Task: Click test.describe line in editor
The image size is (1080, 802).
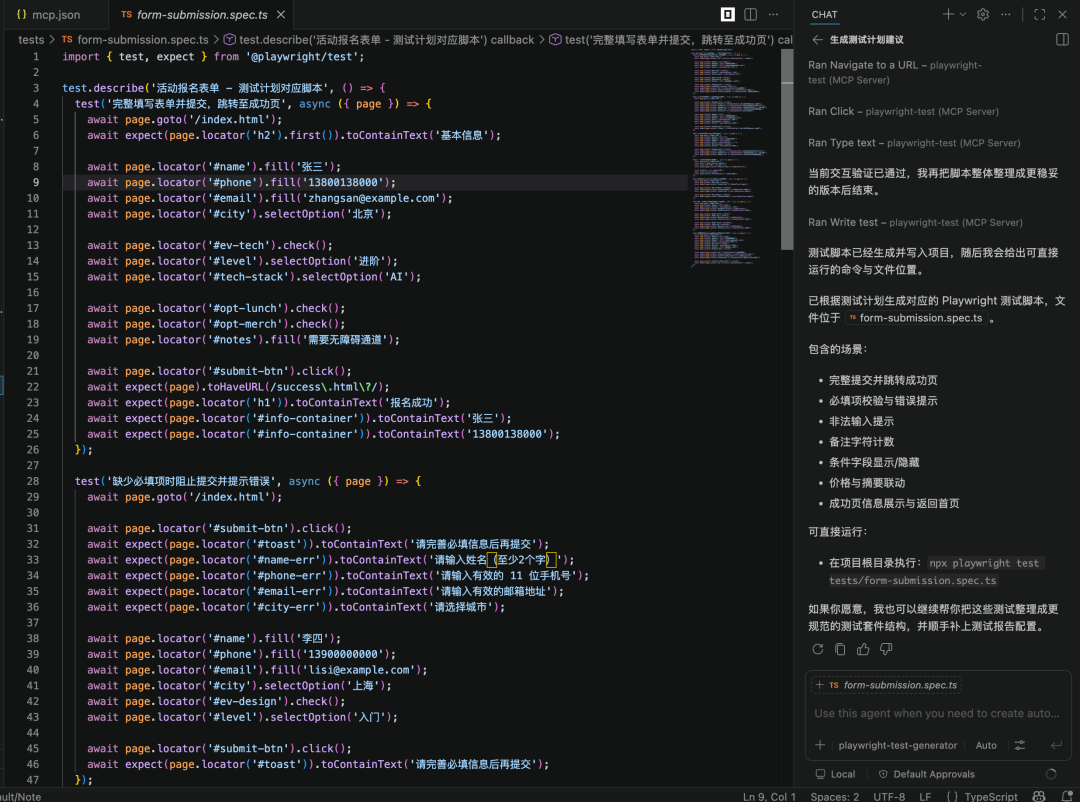Action: 224,88
